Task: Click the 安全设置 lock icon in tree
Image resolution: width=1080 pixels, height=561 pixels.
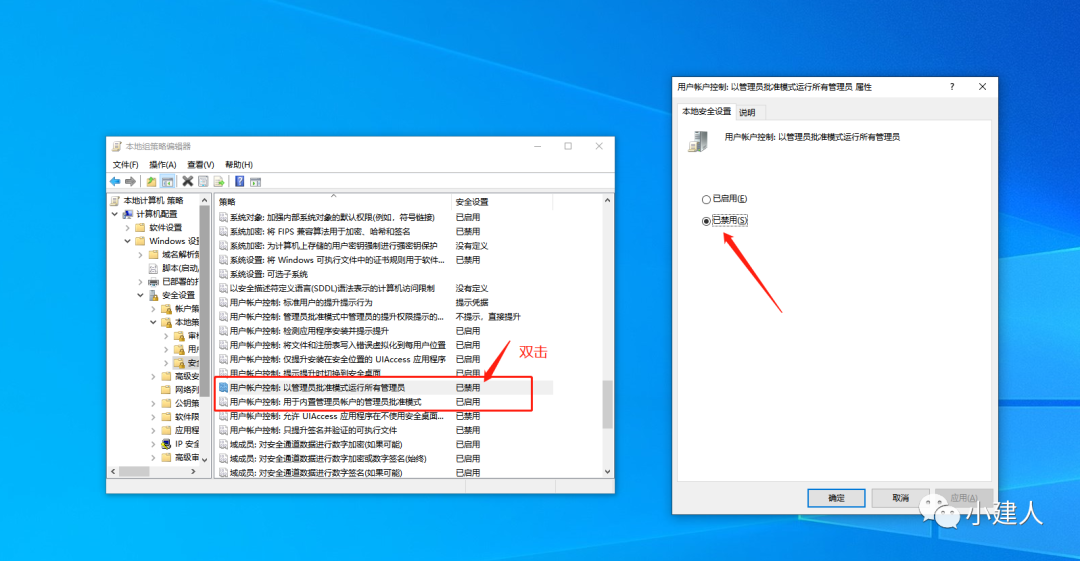Action: click(x=154, y=295)
